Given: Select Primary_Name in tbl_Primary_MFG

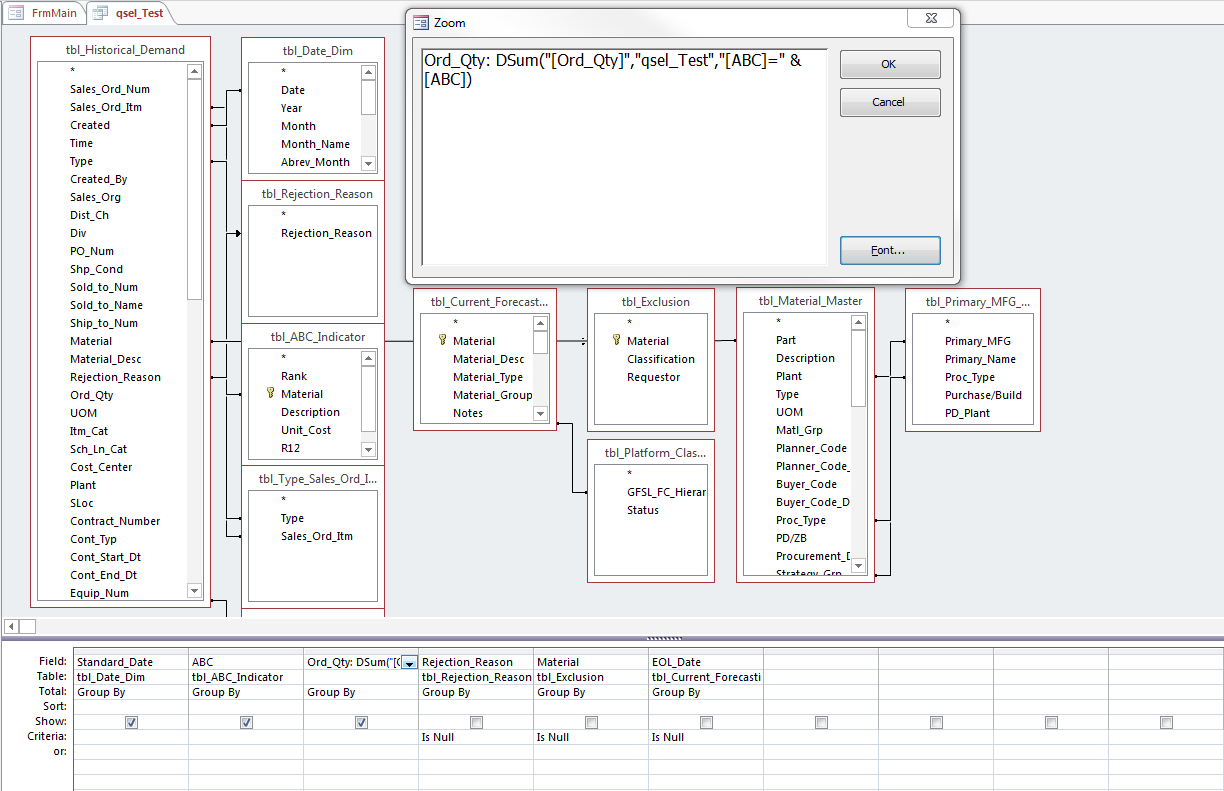Looking at the screenshot, I should pos(980,359).
